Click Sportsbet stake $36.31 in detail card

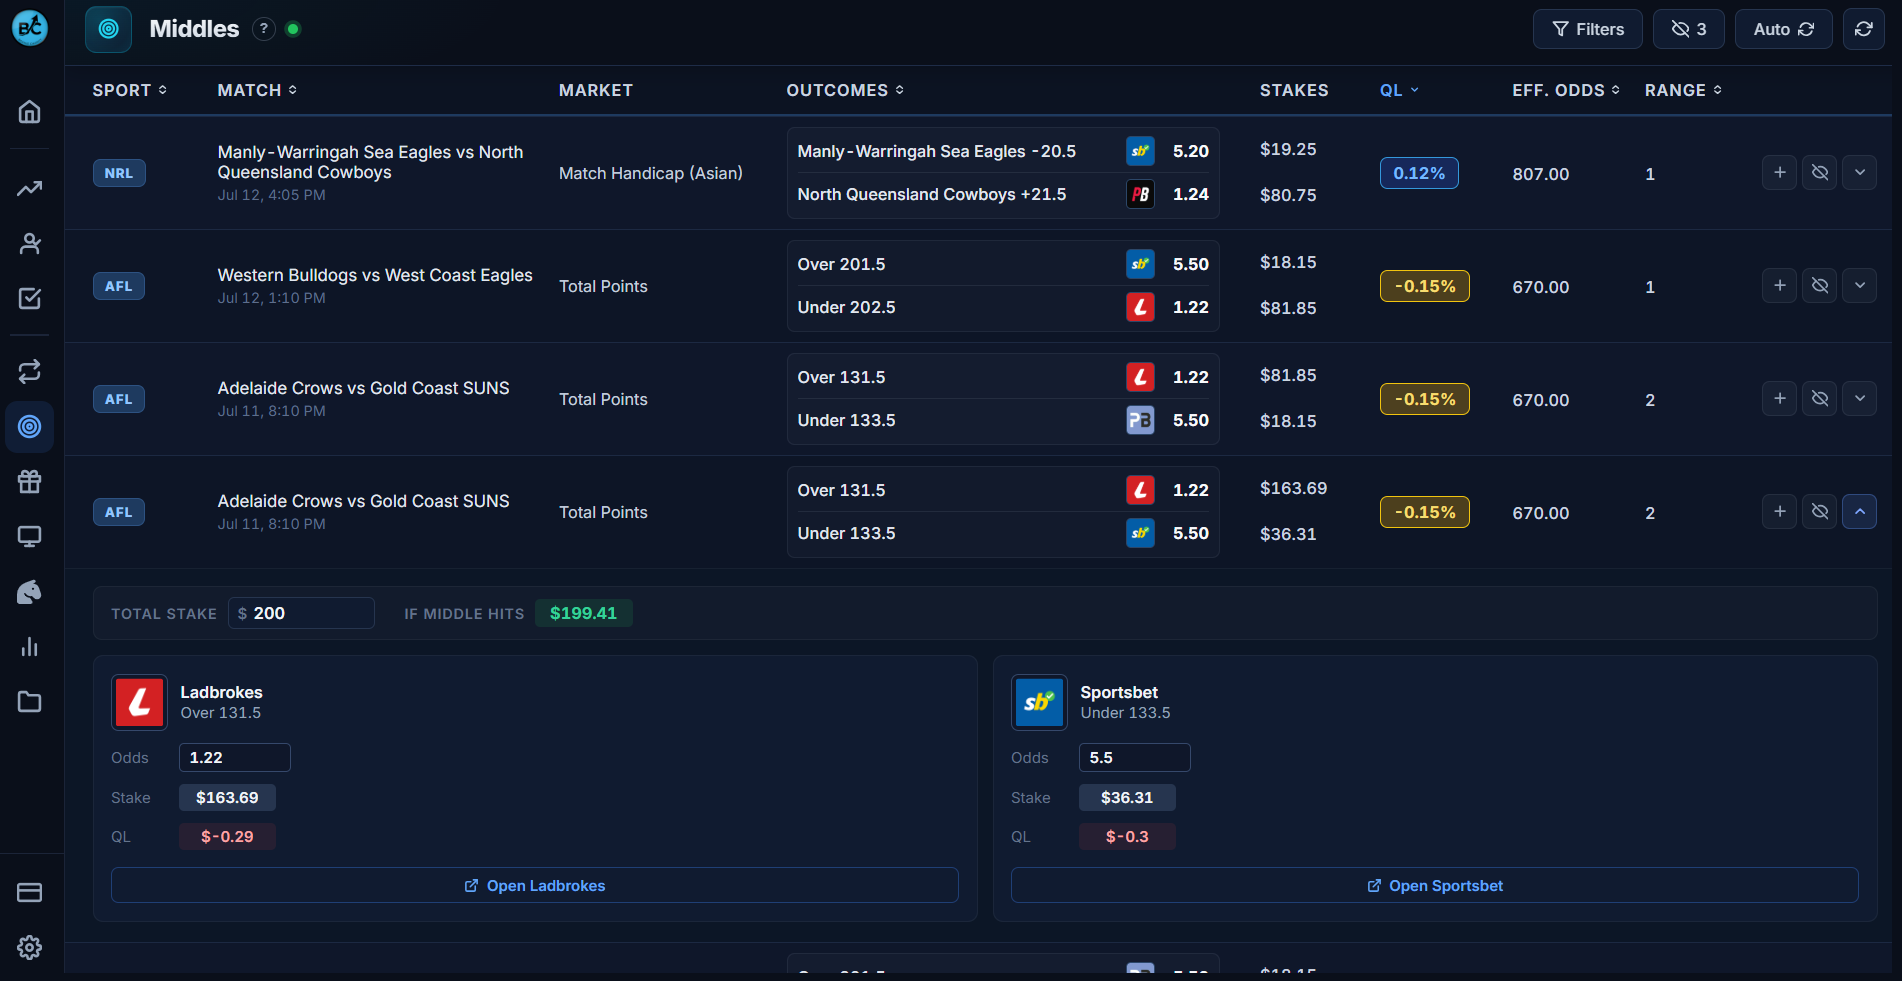[x=1127, y=797]
